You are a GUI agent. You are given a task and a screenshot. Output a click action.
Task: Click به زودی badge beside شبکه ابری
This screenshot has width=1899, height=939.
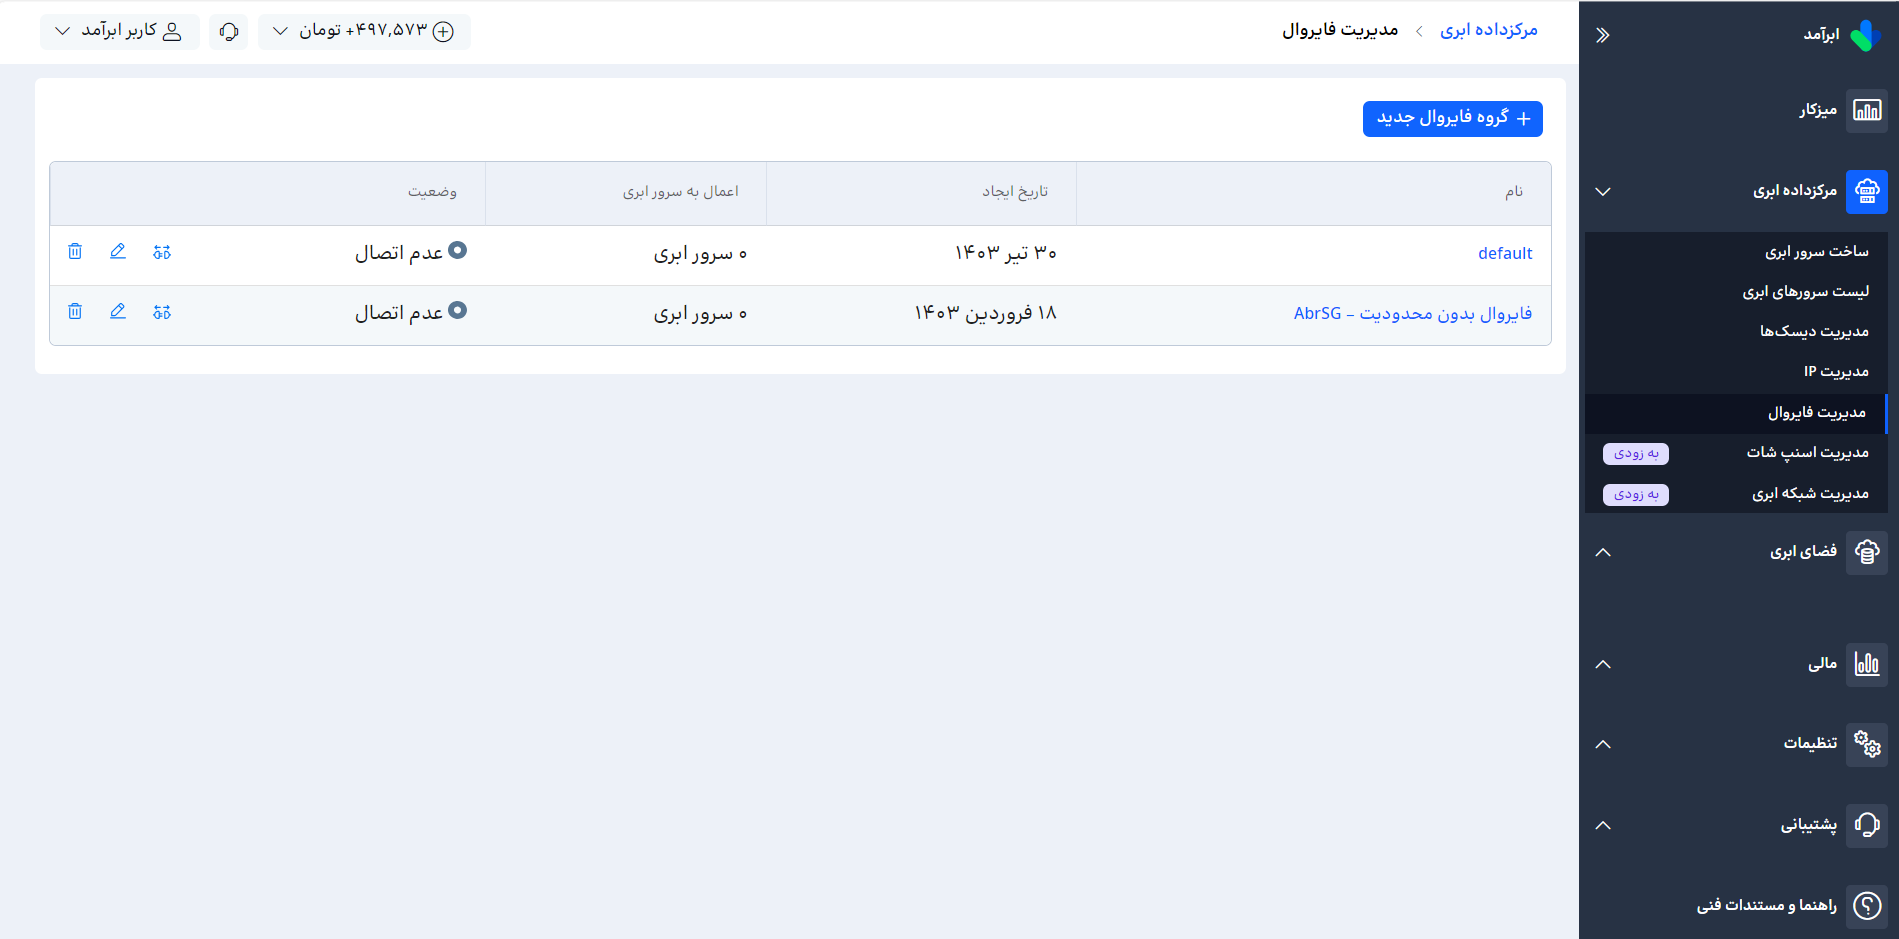coord(1636,495)
